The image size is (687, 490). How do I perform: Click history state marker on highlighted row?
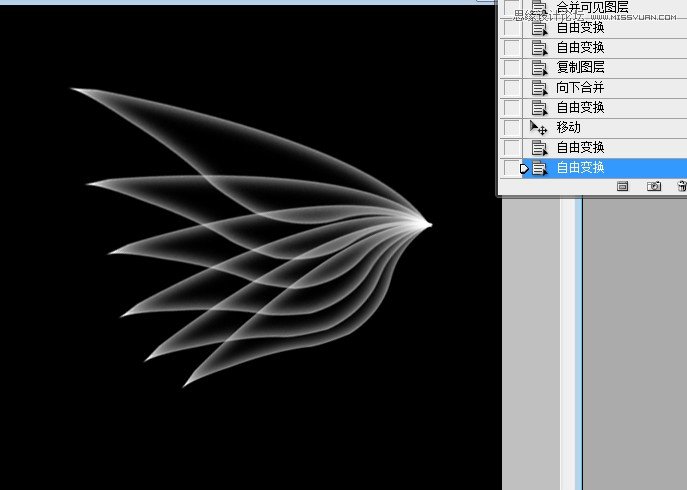[524, 168]
